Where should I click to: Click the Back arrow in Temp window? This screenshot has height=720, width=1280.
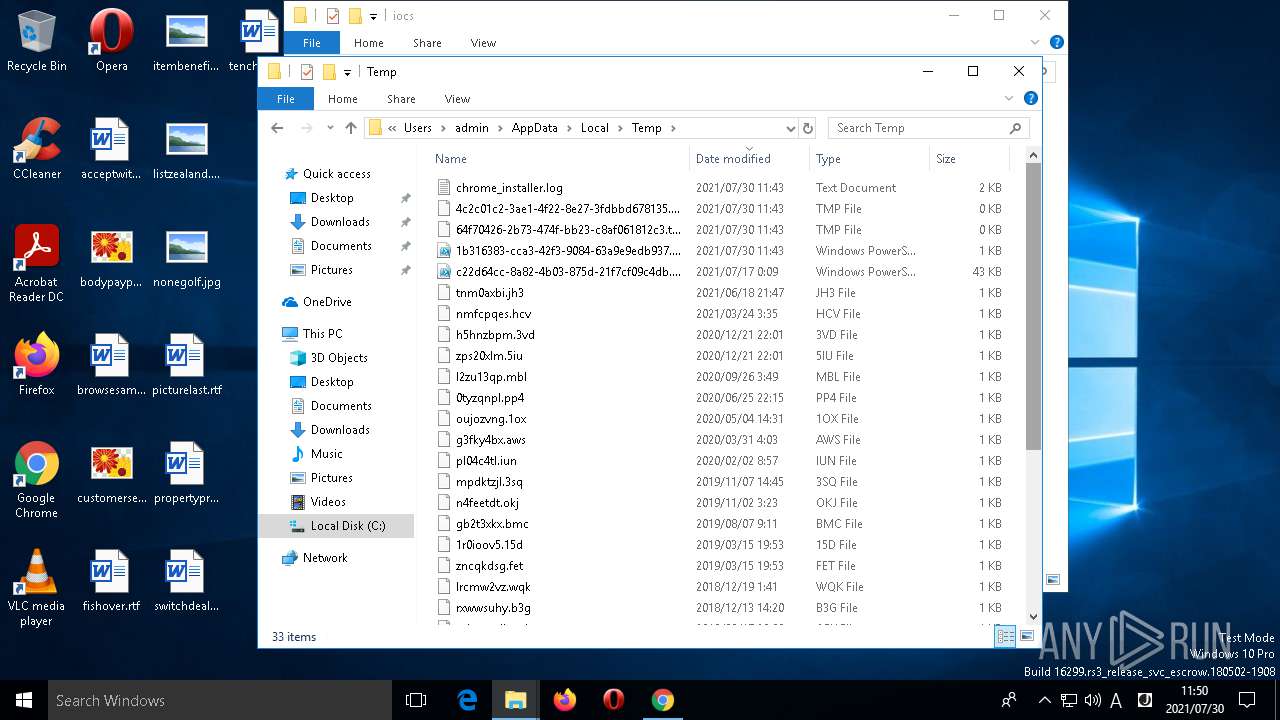tap(277, 128)
